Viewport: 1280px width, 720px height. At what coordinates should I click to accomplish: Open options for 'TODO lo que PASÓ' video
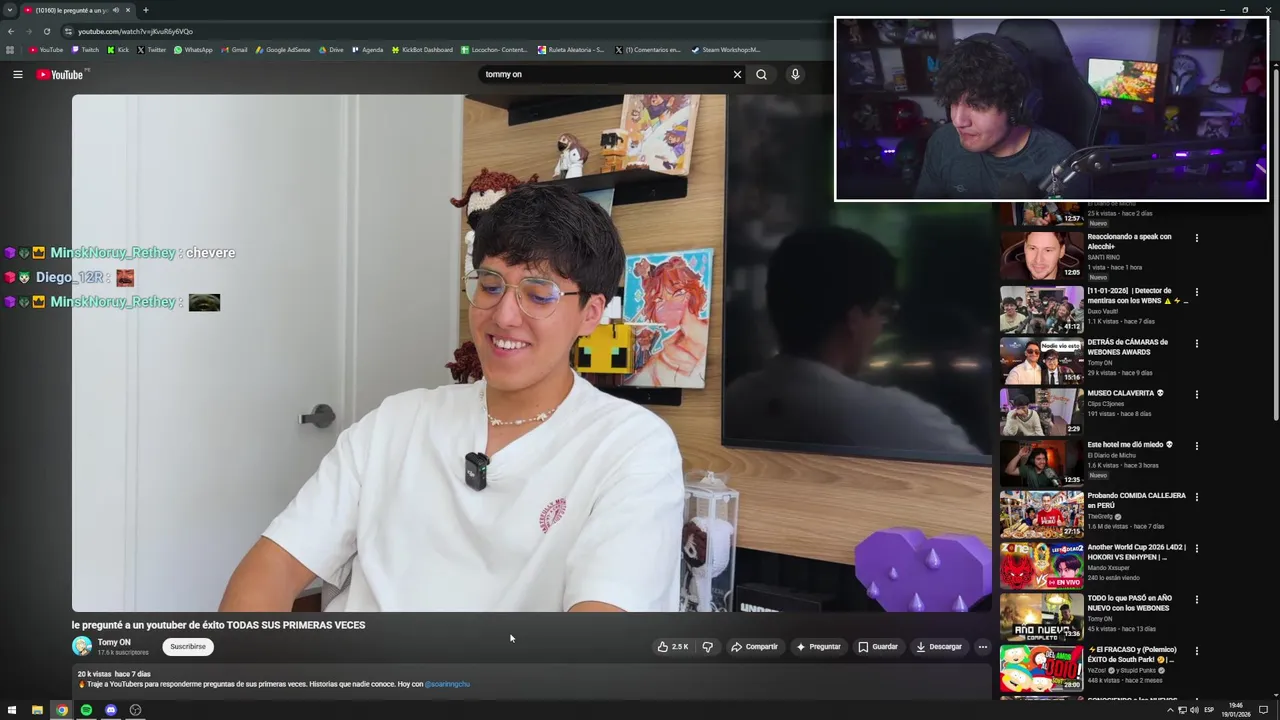pyautogui.click(x=1196, y=600)
